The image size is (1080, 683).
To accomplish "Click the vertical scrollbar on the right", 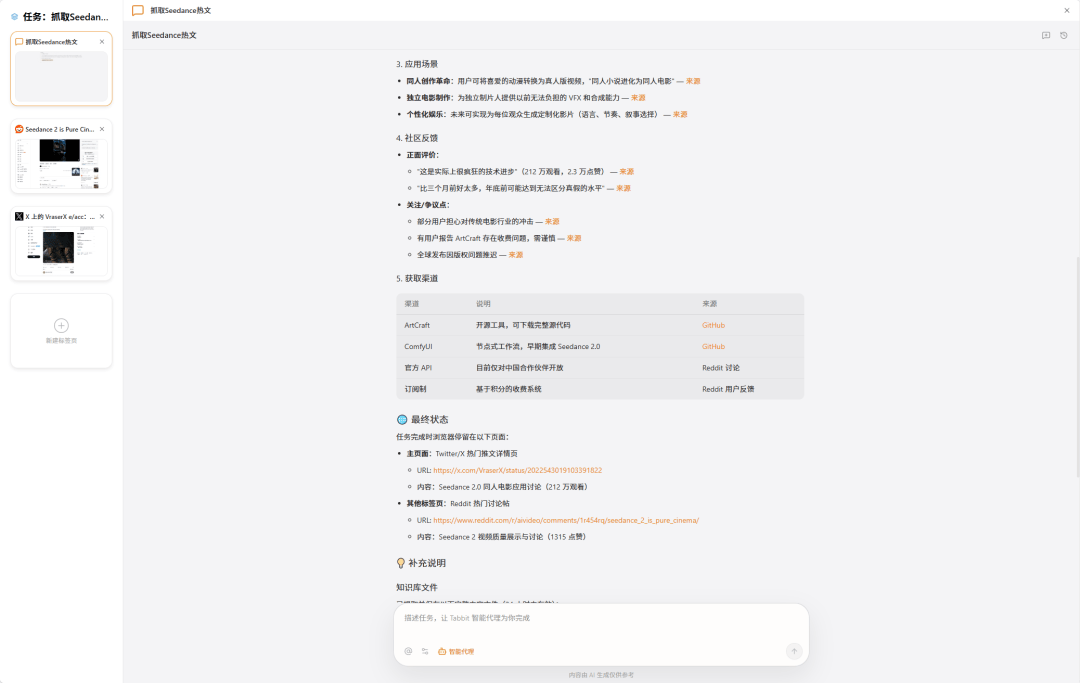I will pyautogui.click(x=1077, y=367).
